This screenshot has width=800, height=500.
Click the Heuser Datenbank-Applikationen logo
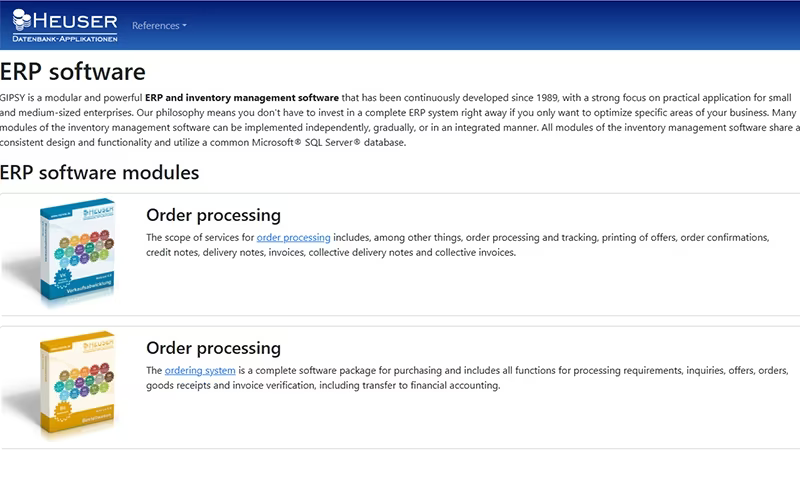coord(65,26)
